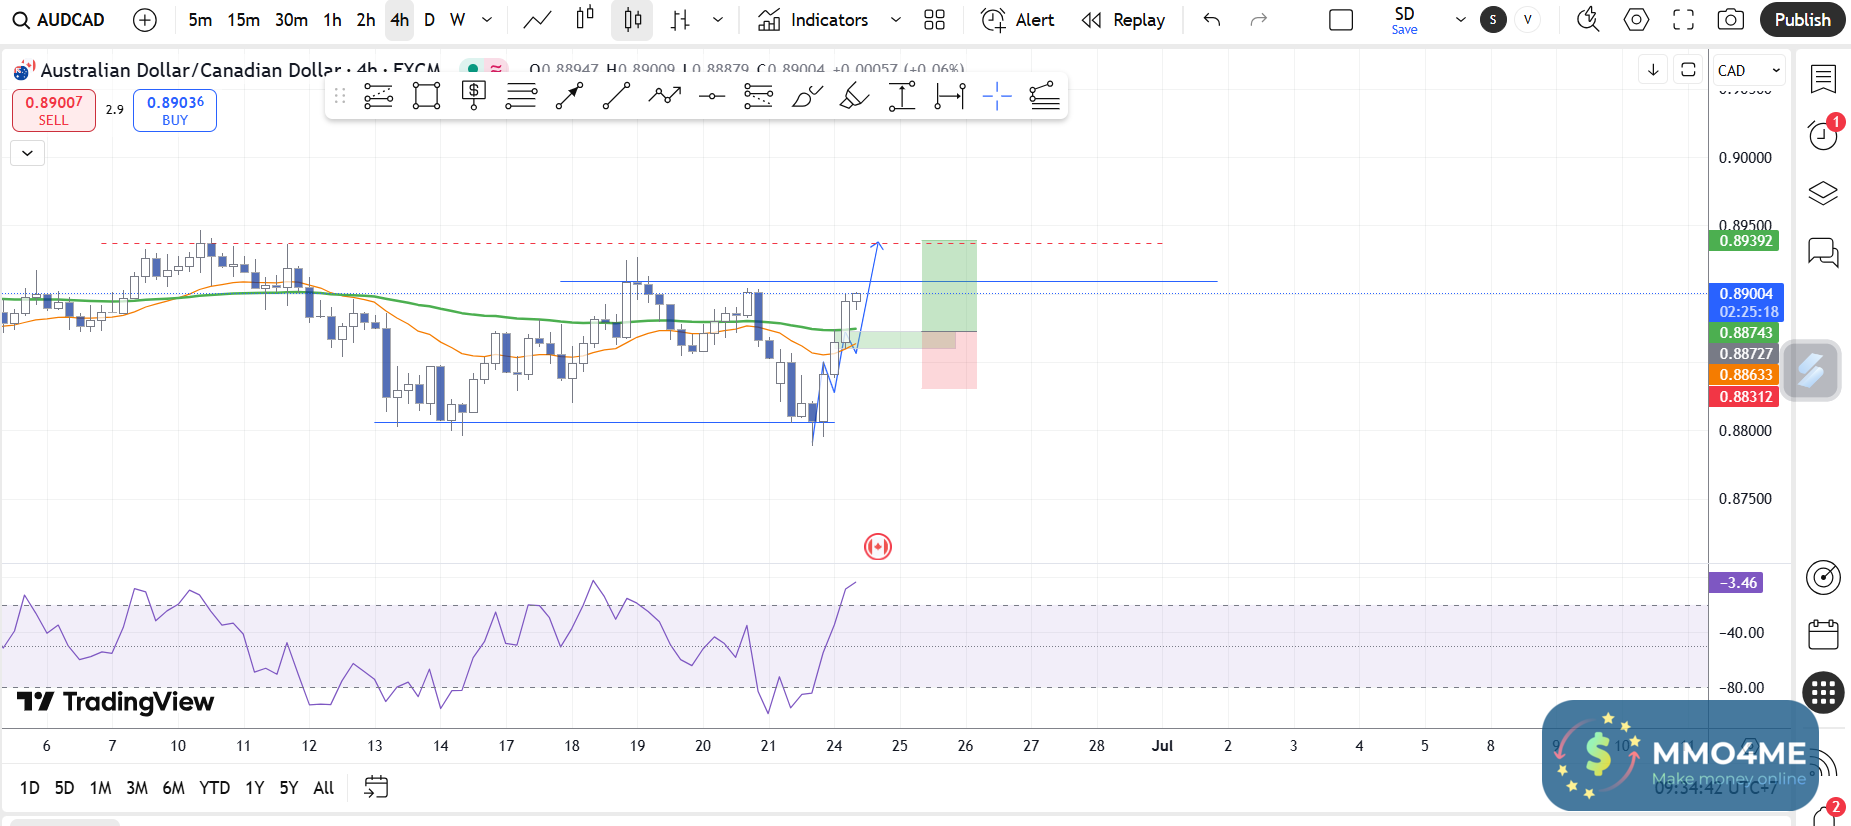
Task: Take a chart snapshot with camera icon
Action: pyautogui.click(x=1730, y=20)
